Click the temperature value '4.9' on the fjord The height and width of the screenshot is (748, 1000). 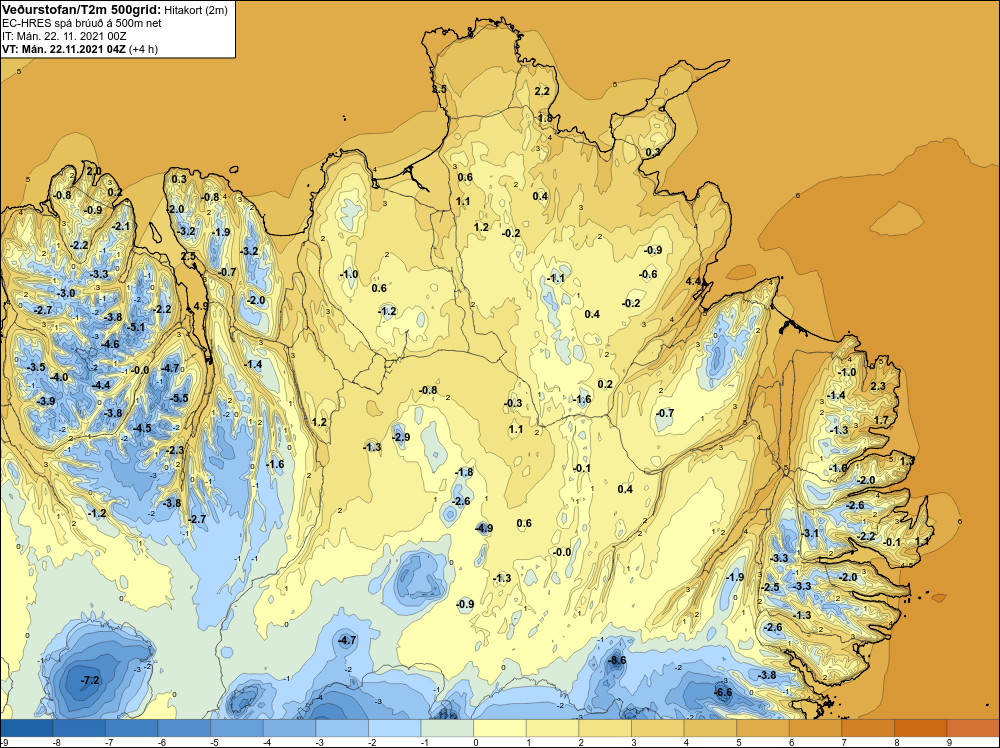(201, 306)
